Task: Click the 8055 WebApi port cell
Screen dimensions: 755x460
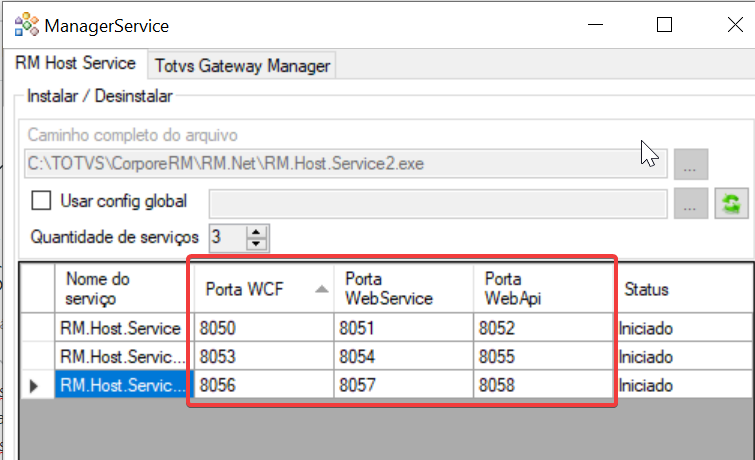Action: (543, 356)
